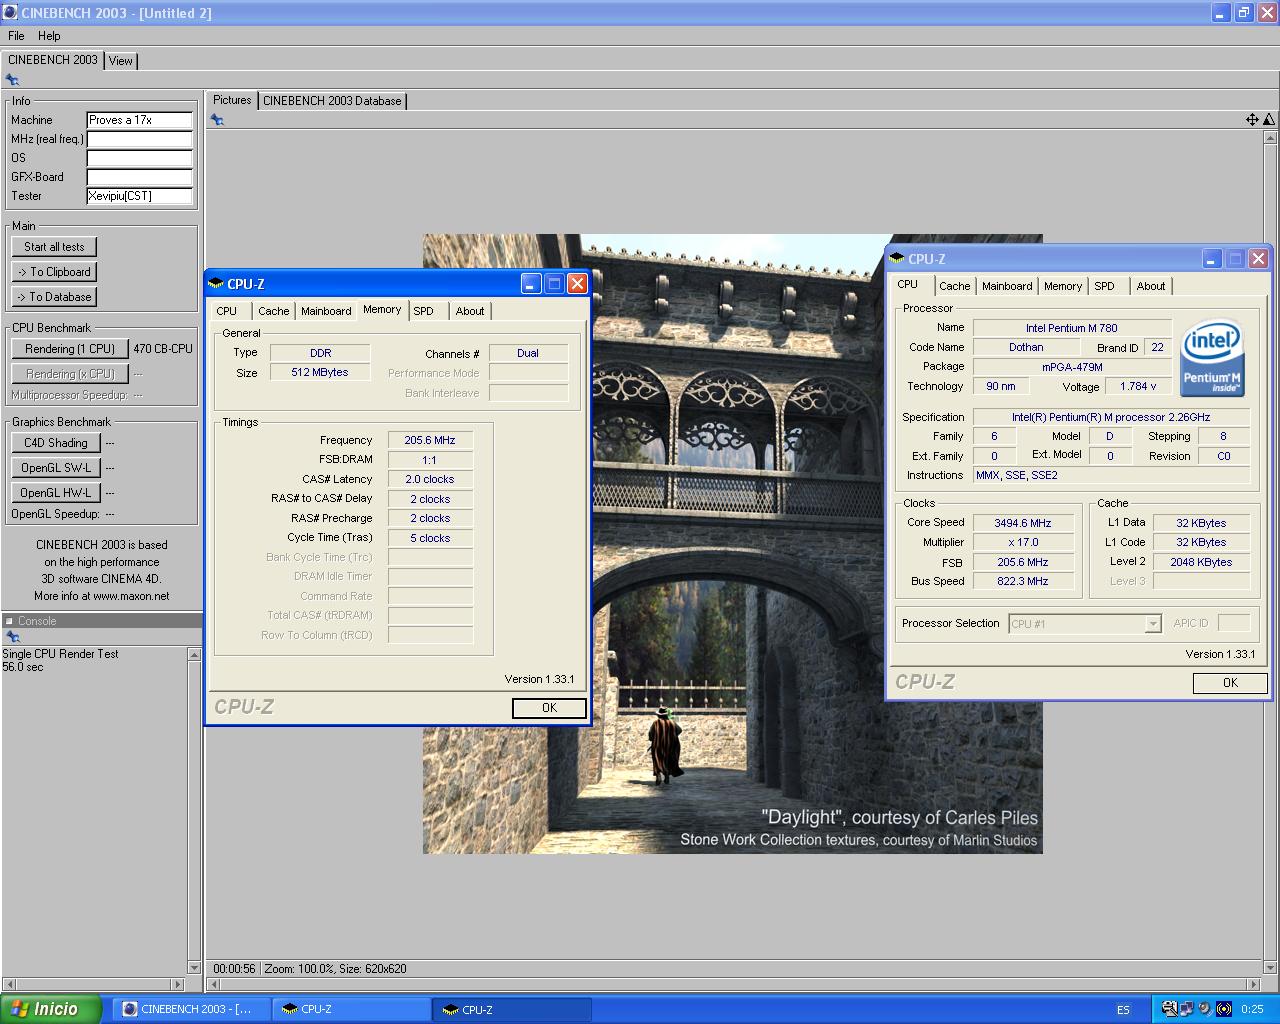
Task: Select the CINEBENCH 2003 main tab
Action: 53,60
